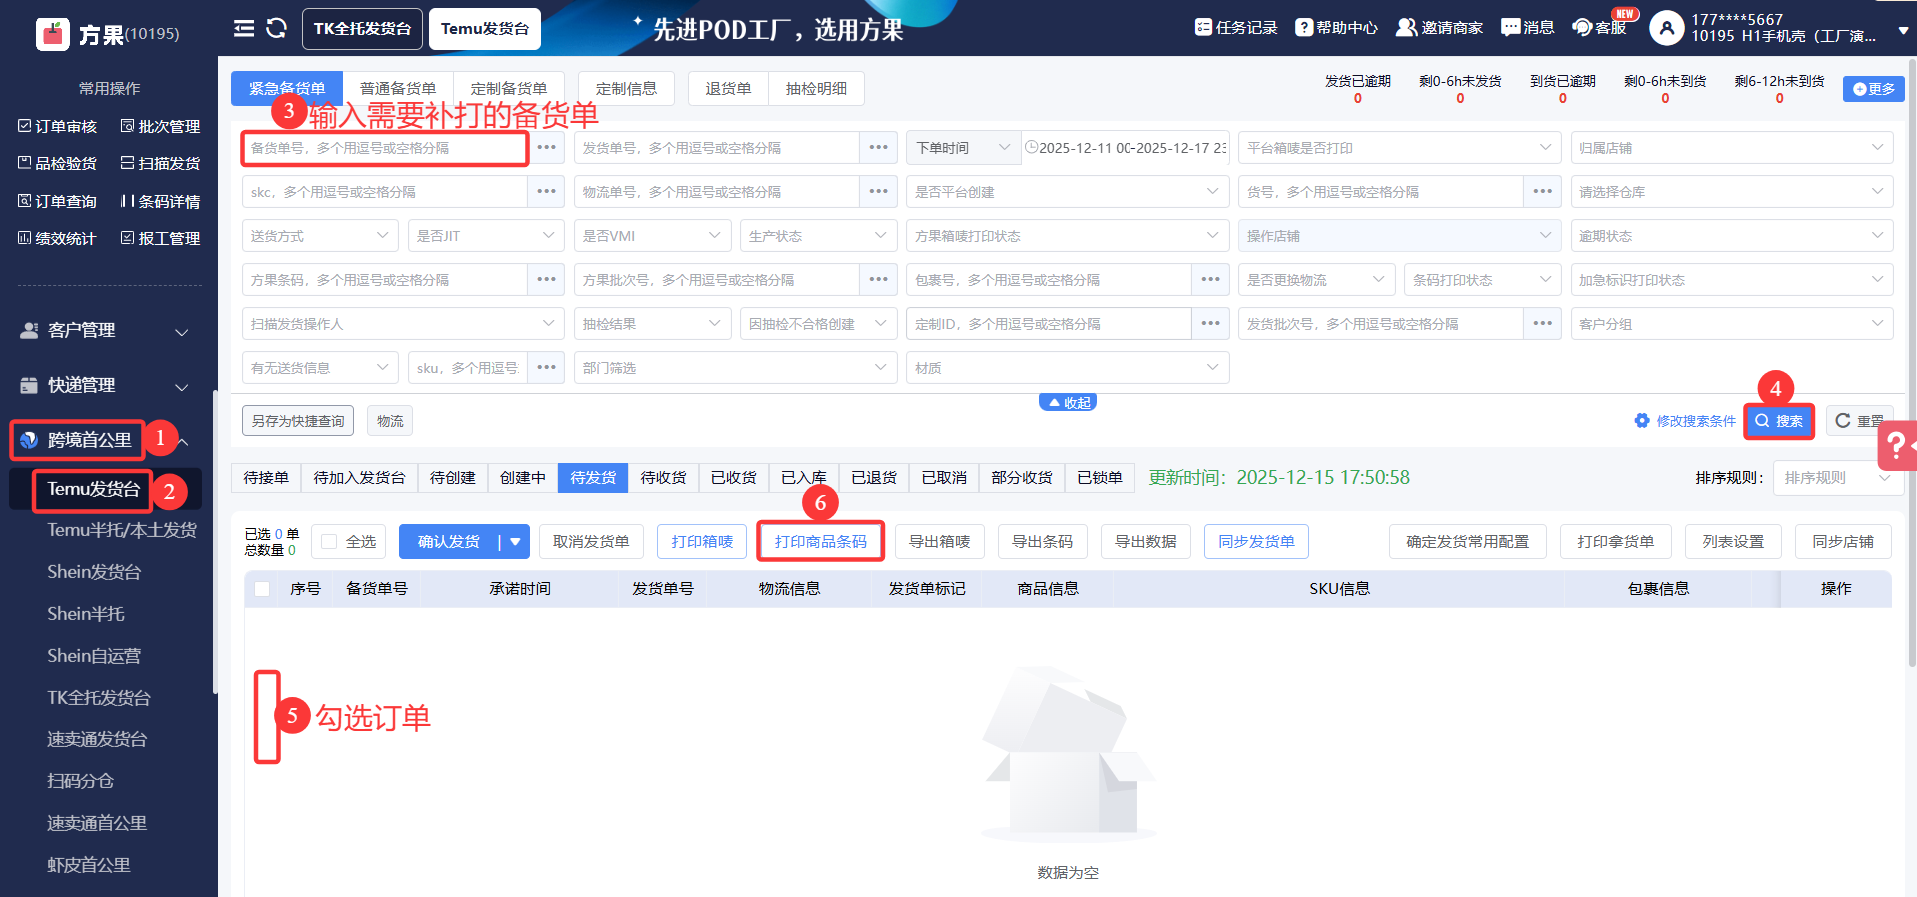Image resolution: width=1917 pixels, height=897 pixels.
Task: Open 消息 messages
Action: tap(1528, 27)
